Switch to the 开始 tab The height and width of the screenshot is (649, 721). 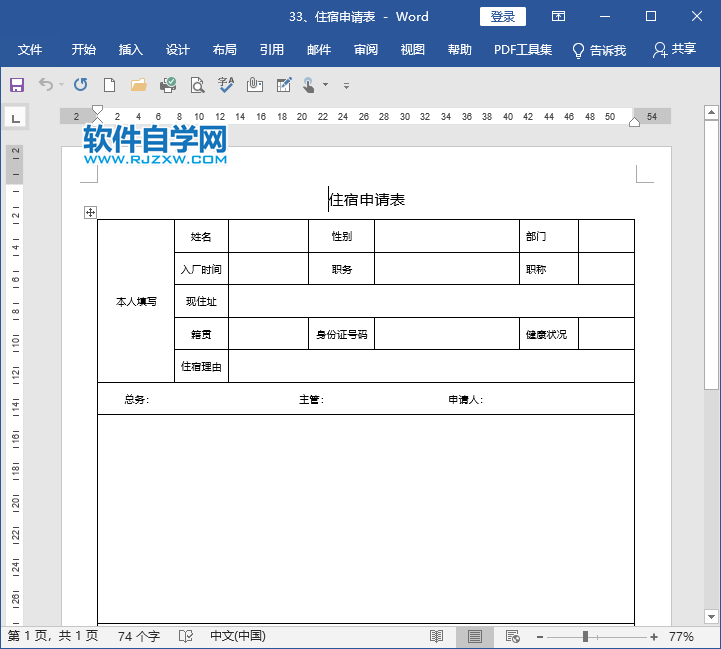pos(84,49)
